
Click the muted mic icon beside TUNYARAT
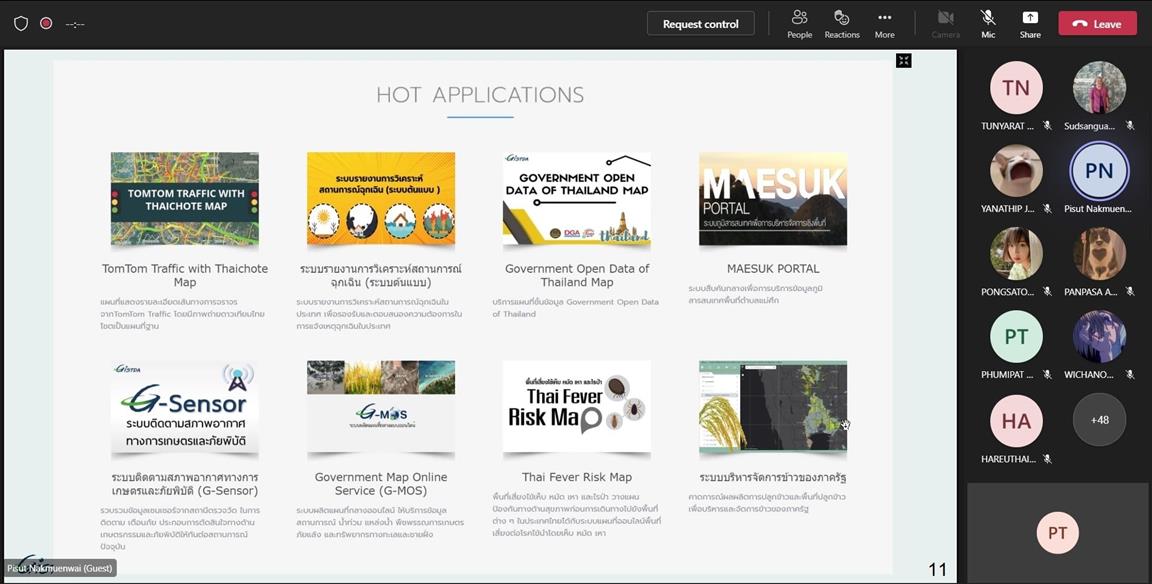pos(1047,126)
